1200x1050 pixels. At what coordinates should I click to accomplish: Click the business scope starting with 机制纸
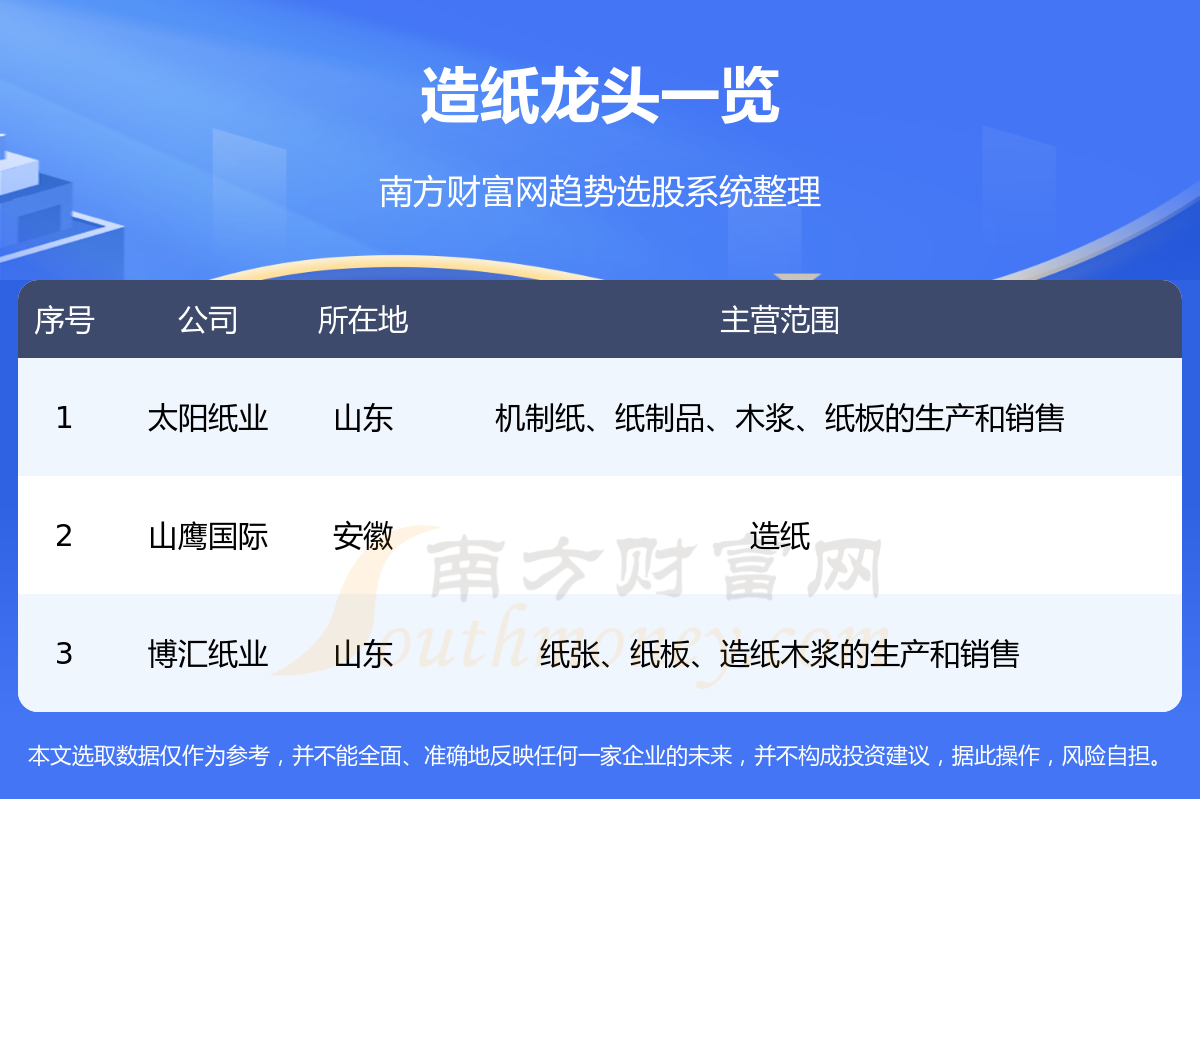click(x=780, y=417)
